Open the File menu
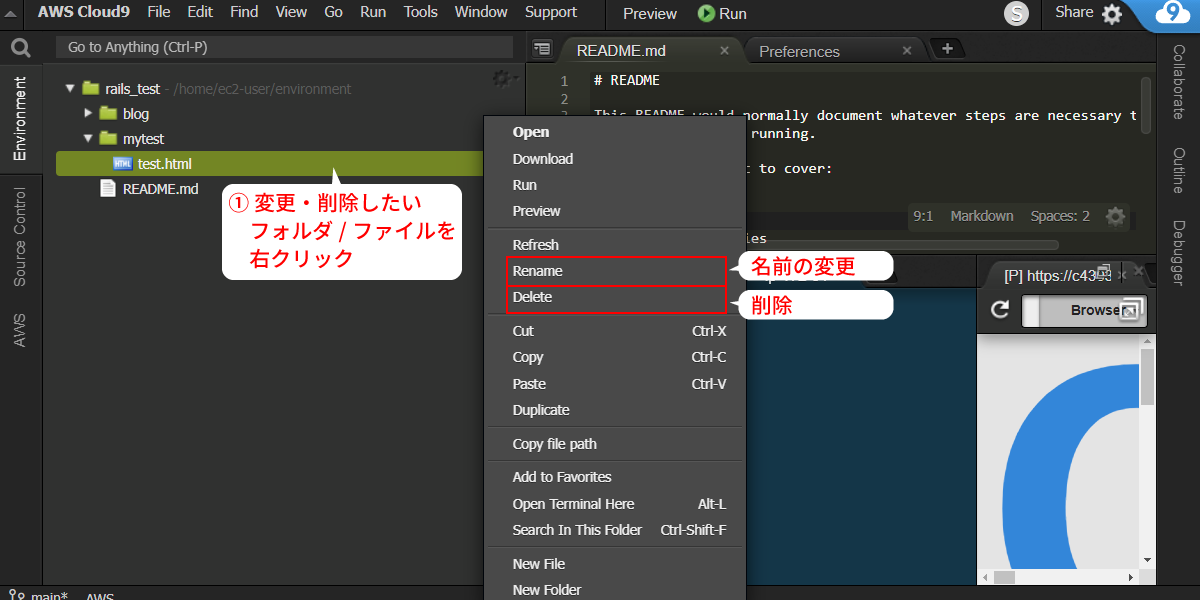This screenshot has width=1200, height=600. 159,12
